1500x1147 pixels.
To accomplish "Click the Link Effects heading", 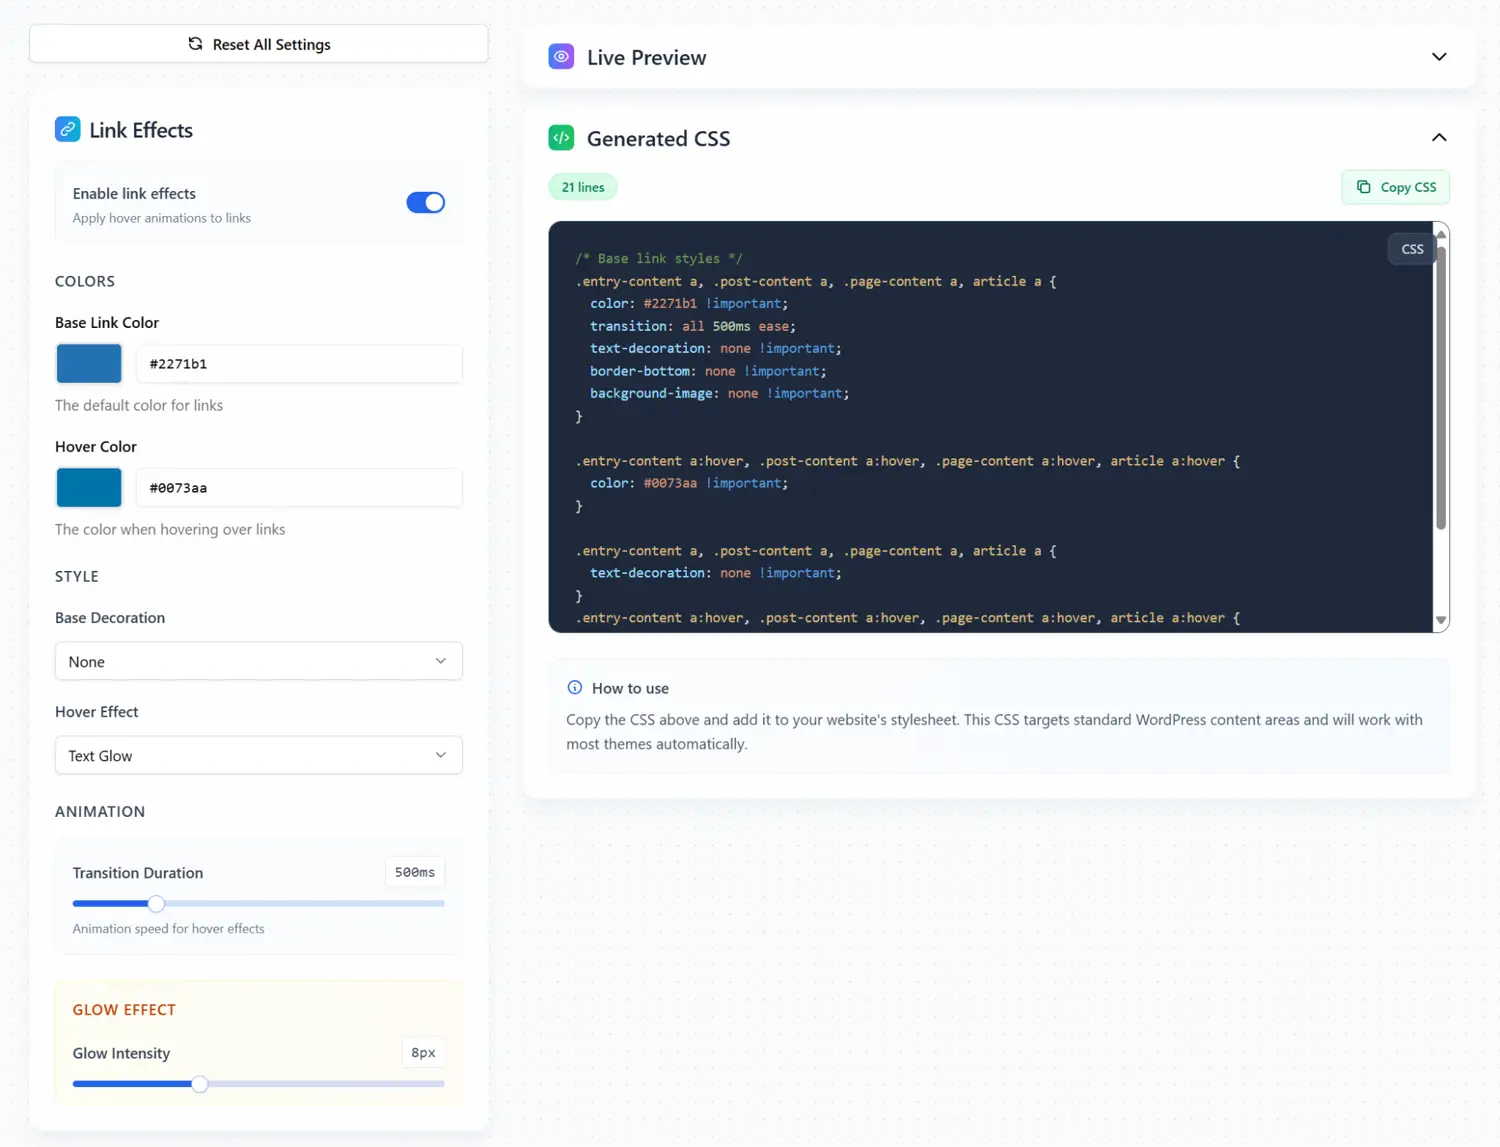I will click(x=141, y=130).
